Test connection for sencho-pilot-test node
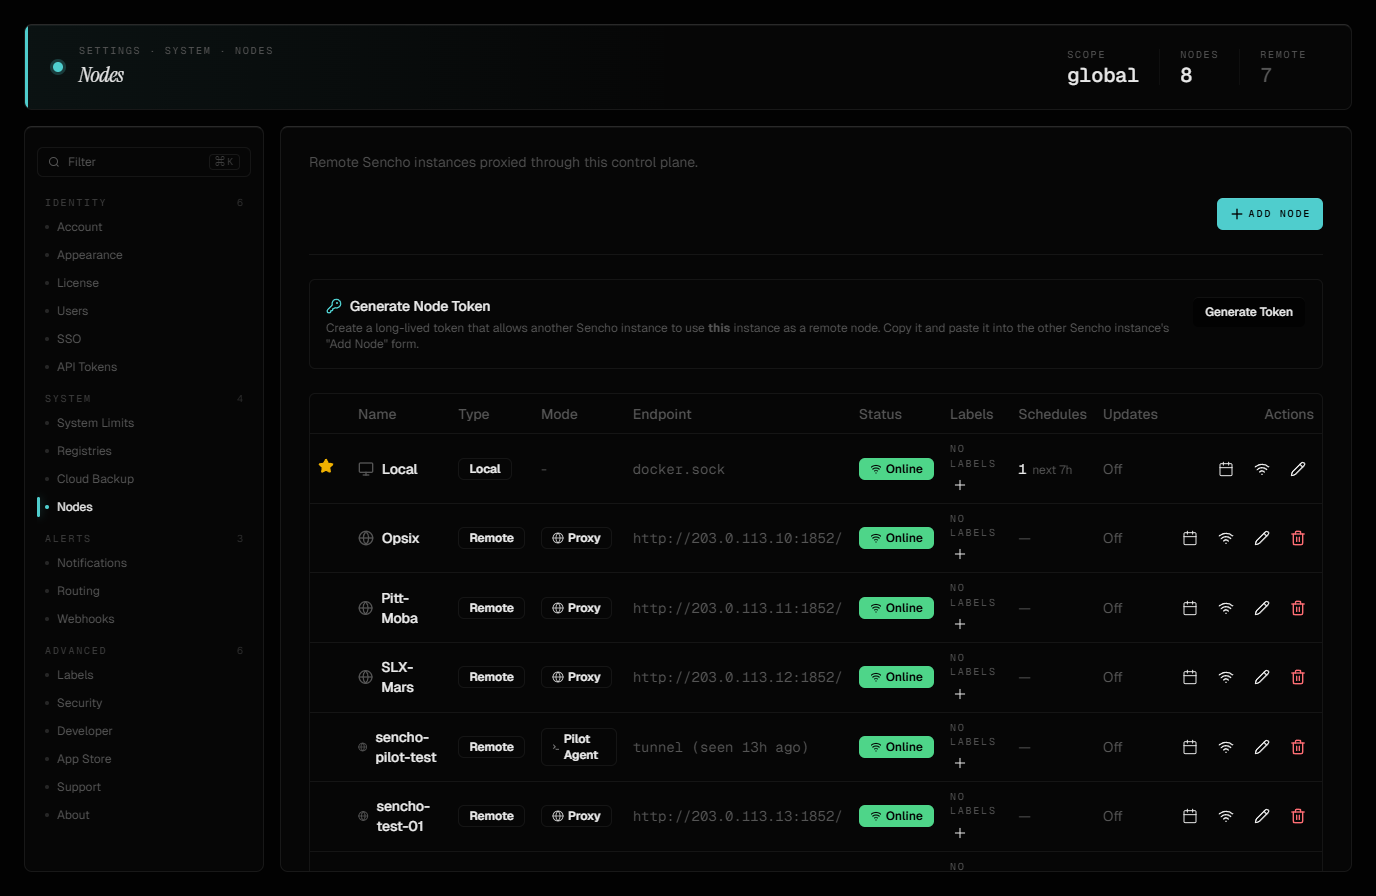This screenshot has height=896, width=1376. pos(1226,747)
